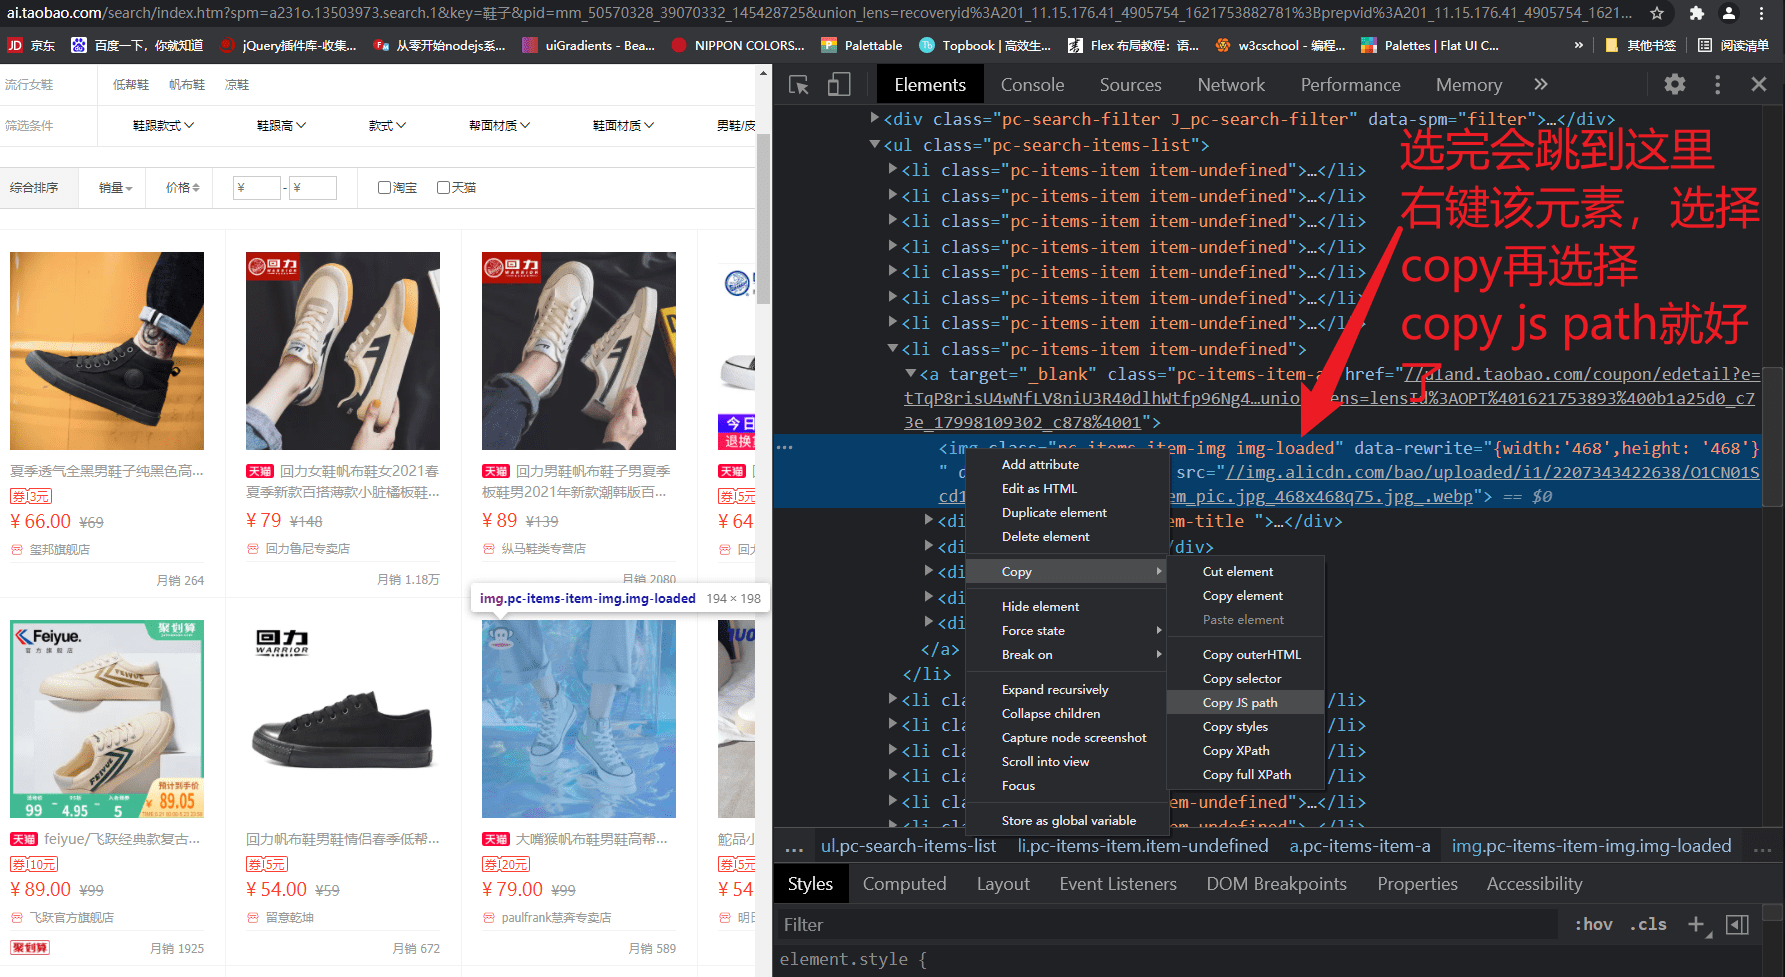Open Feiyue shoes product thumbnail
The image size is (1785, 977).
pos(107,719)
